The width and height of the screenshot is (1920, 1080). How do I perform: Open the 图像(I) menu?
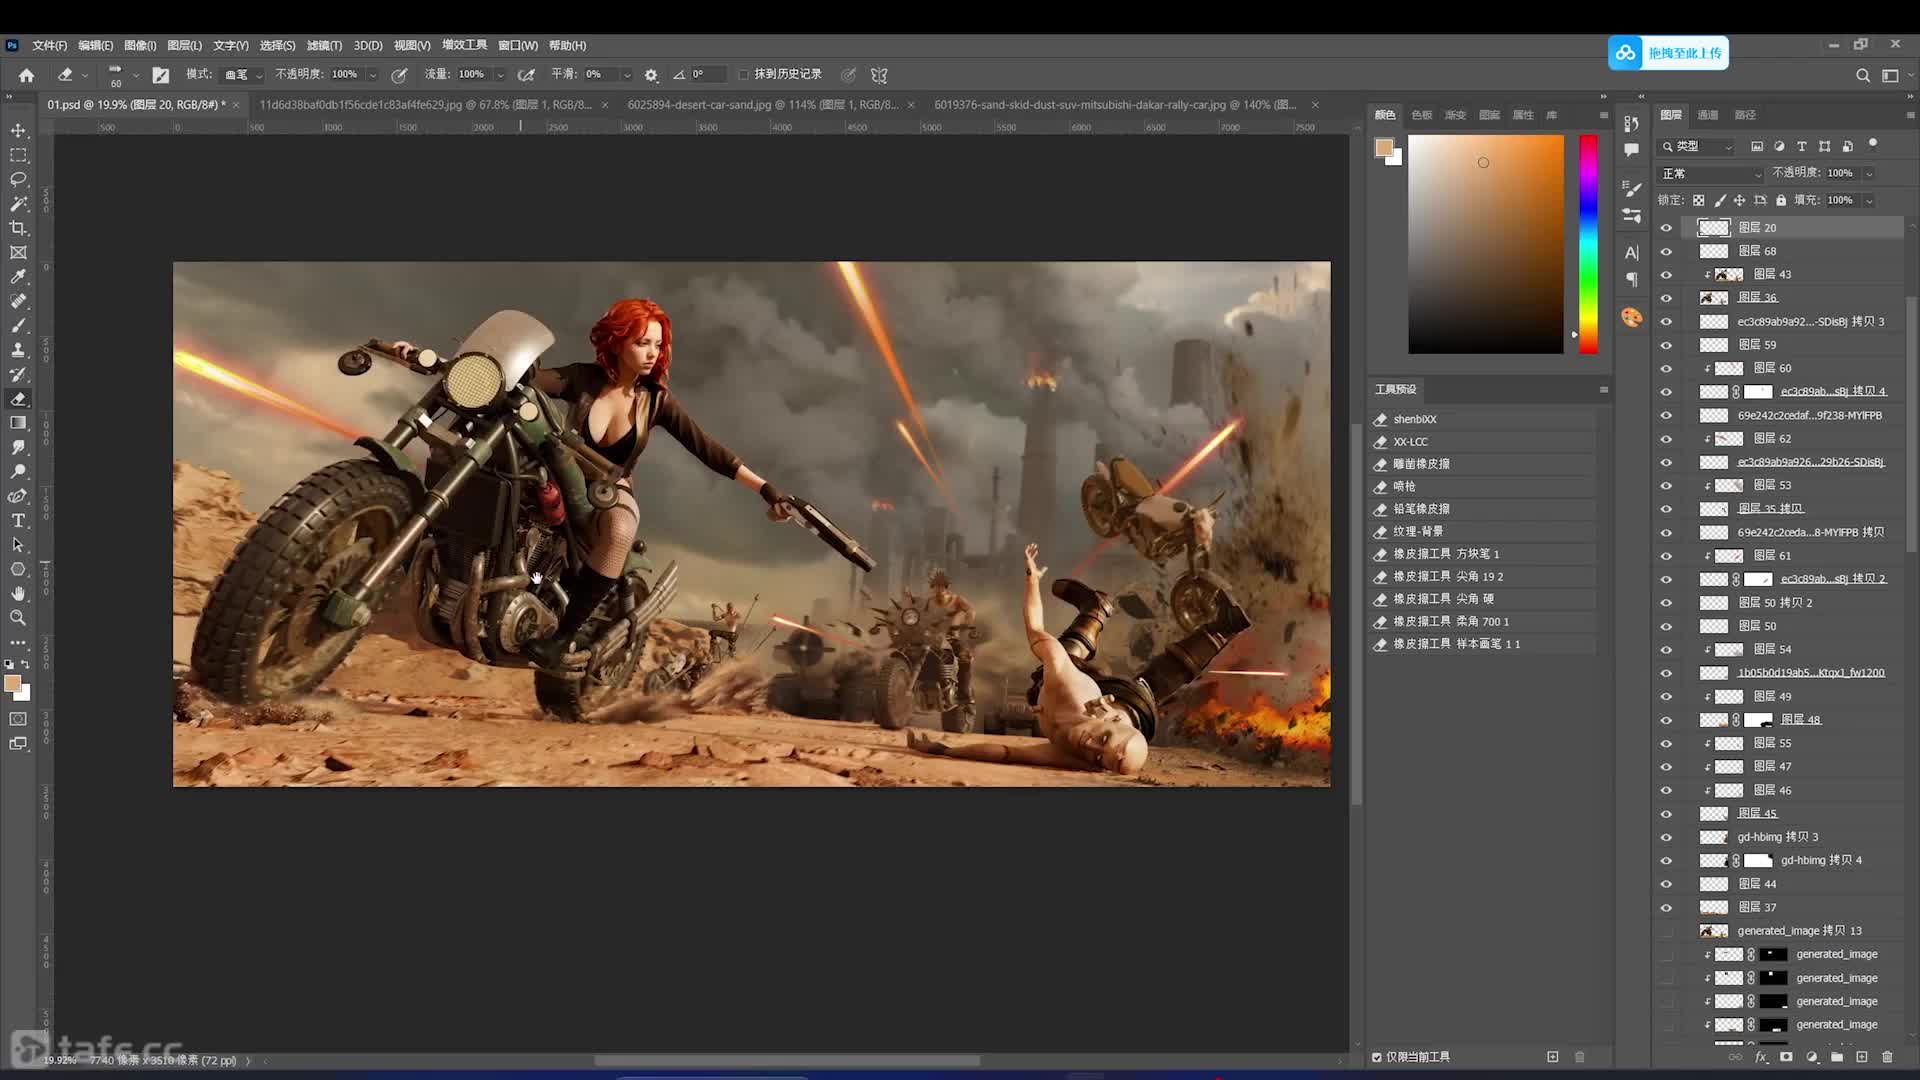tap(140, 46)
